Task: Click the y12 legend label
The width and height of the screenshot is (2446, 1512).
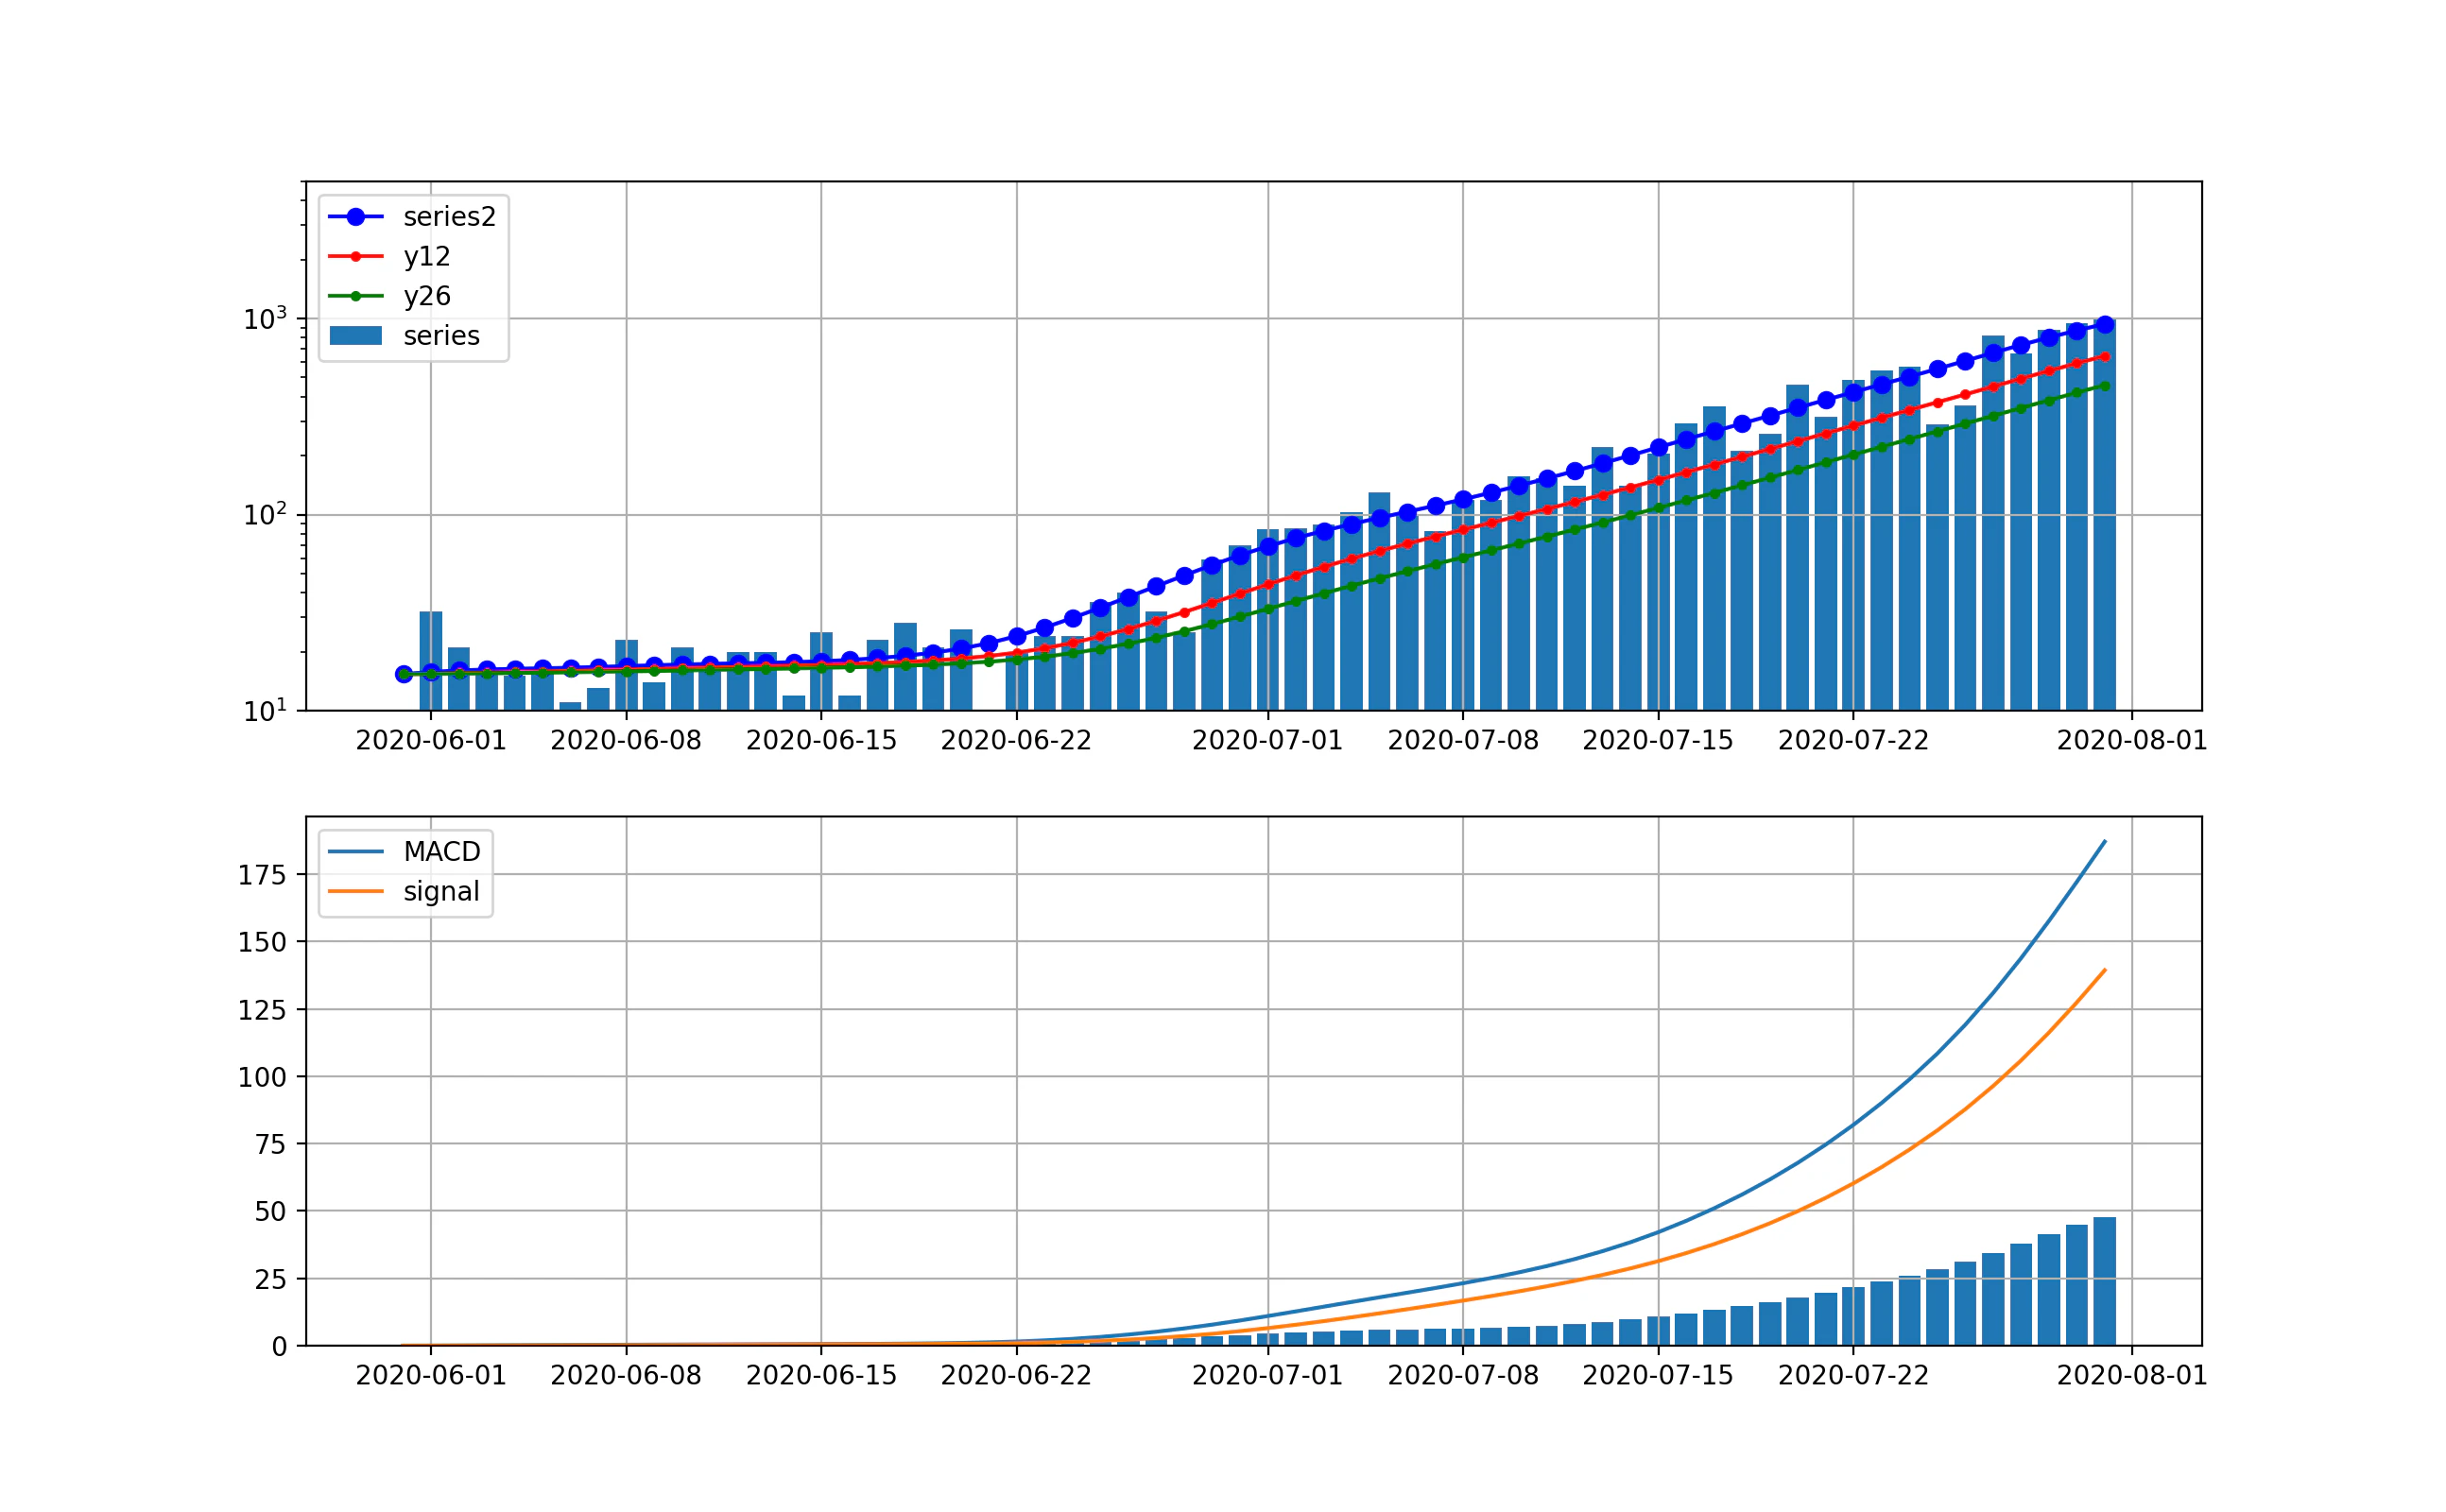Action: 427,257
